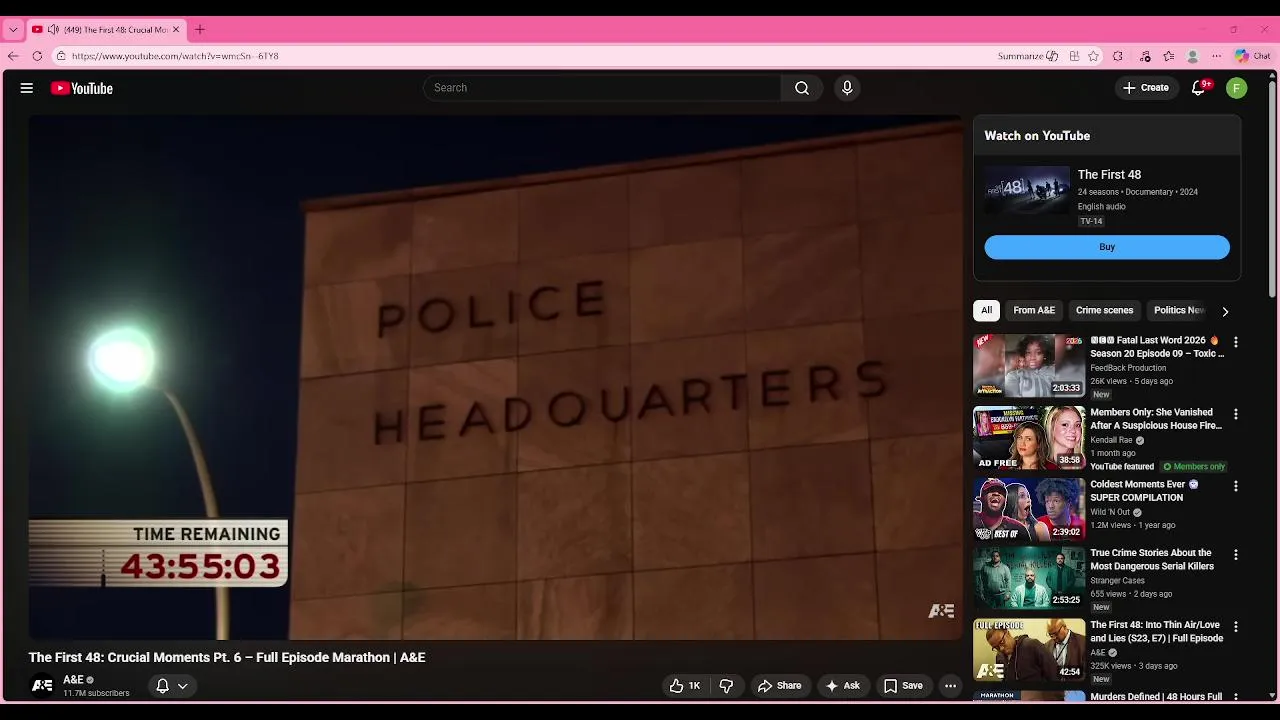The width and height of the screenshot is (1280, 720).
Task: Click the blue Buy button
Action: pos(1107,247)
